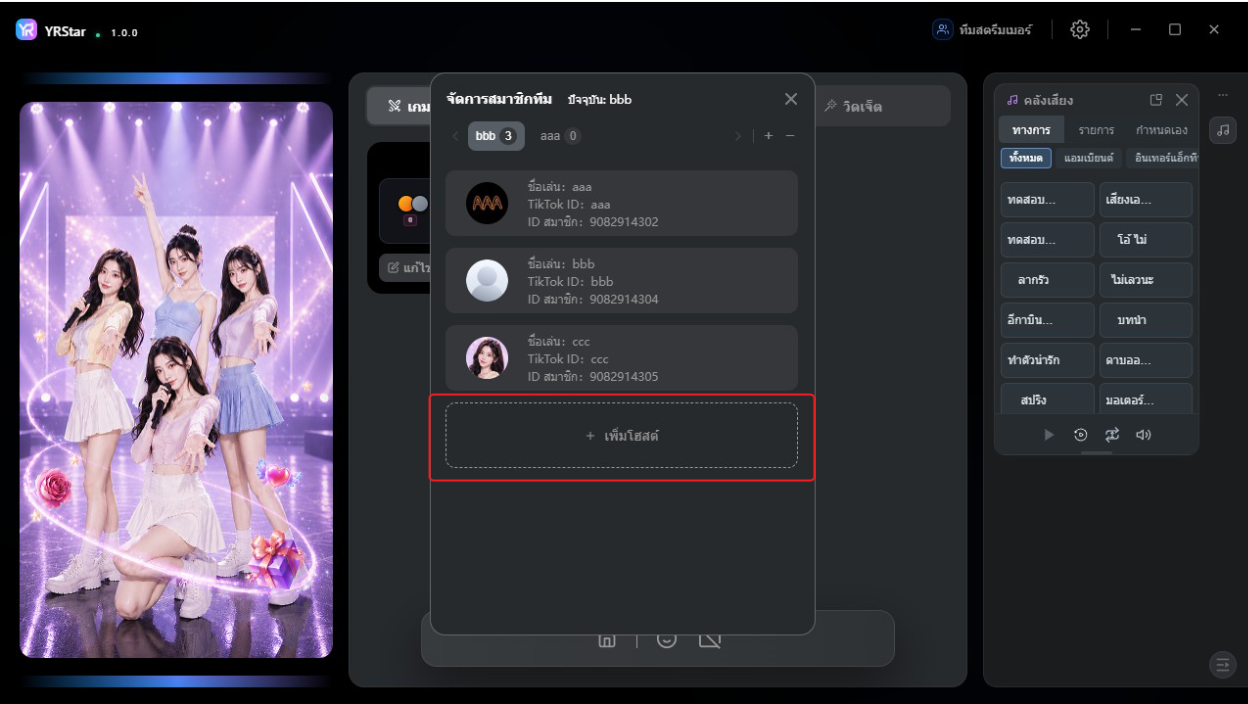The height and width of the screenshot is (704, 1248).
Task: Switch to the กำหนดเอง sound tab
Action: coord(1161,131)
